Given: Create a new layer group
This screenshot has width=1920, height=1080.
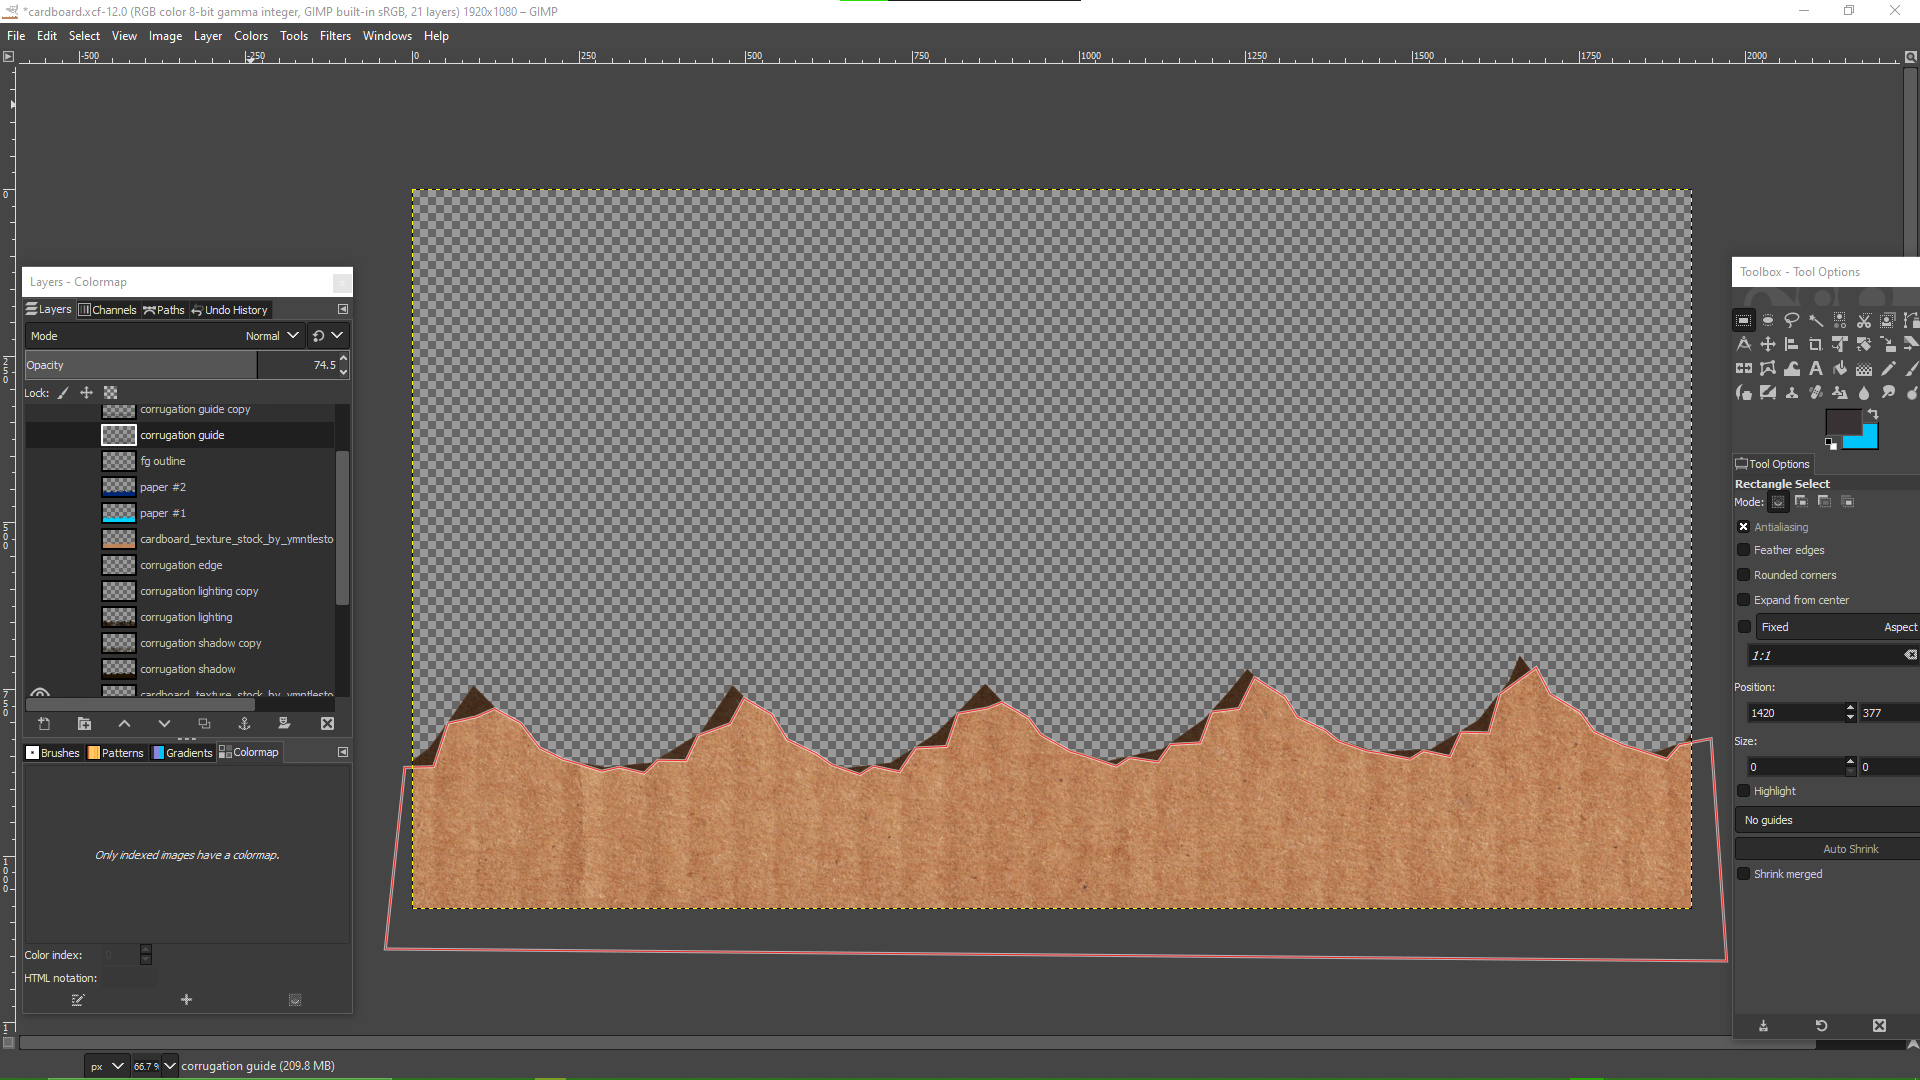Looking at the screenshot, I should point(84,723).
